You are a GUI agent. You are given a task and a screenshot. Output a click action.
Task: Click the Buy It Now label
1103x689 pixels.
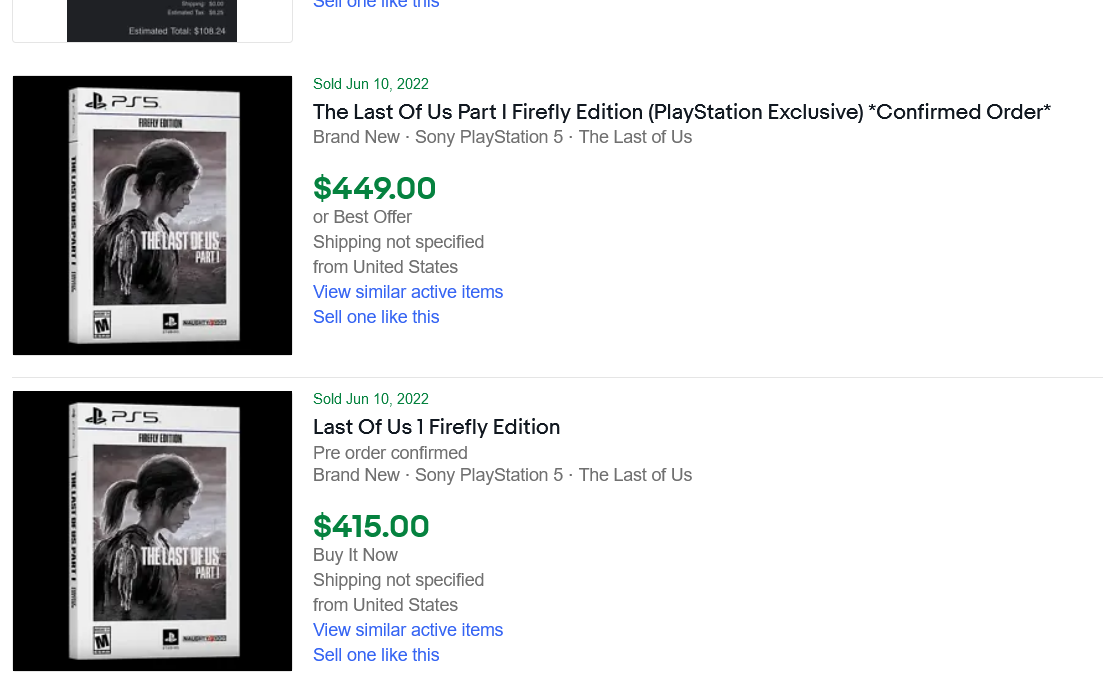click(354, 555)
